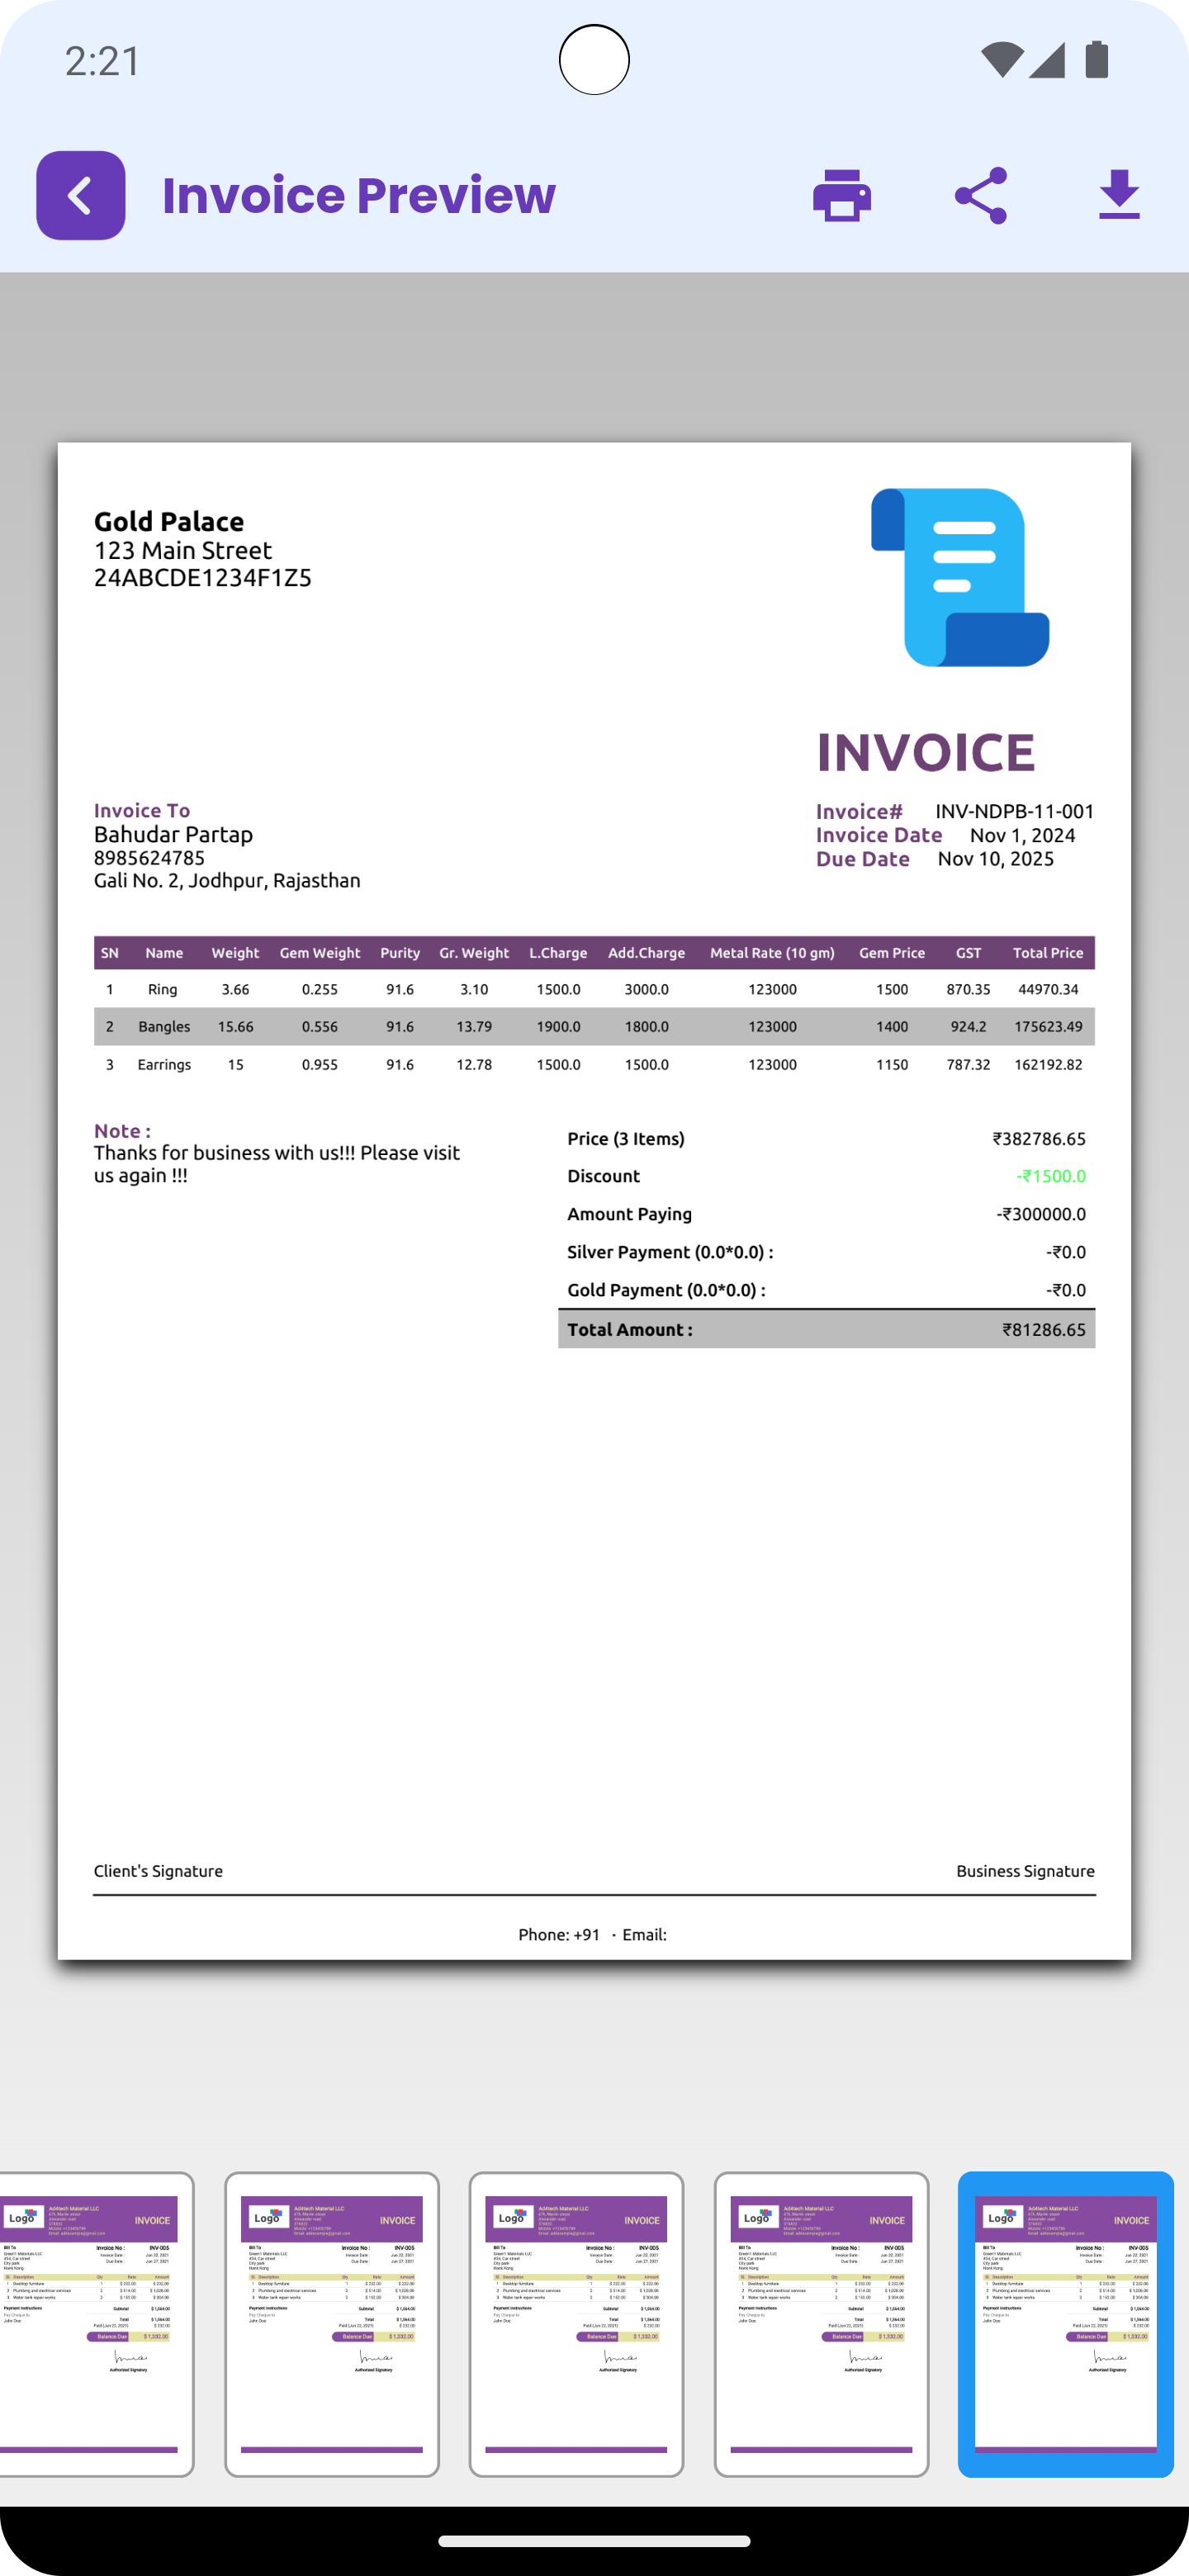The image size is (1189, 2576).
Task: Tap the invoice number INV-NDPB-11-001
Action: [1014, 811]
